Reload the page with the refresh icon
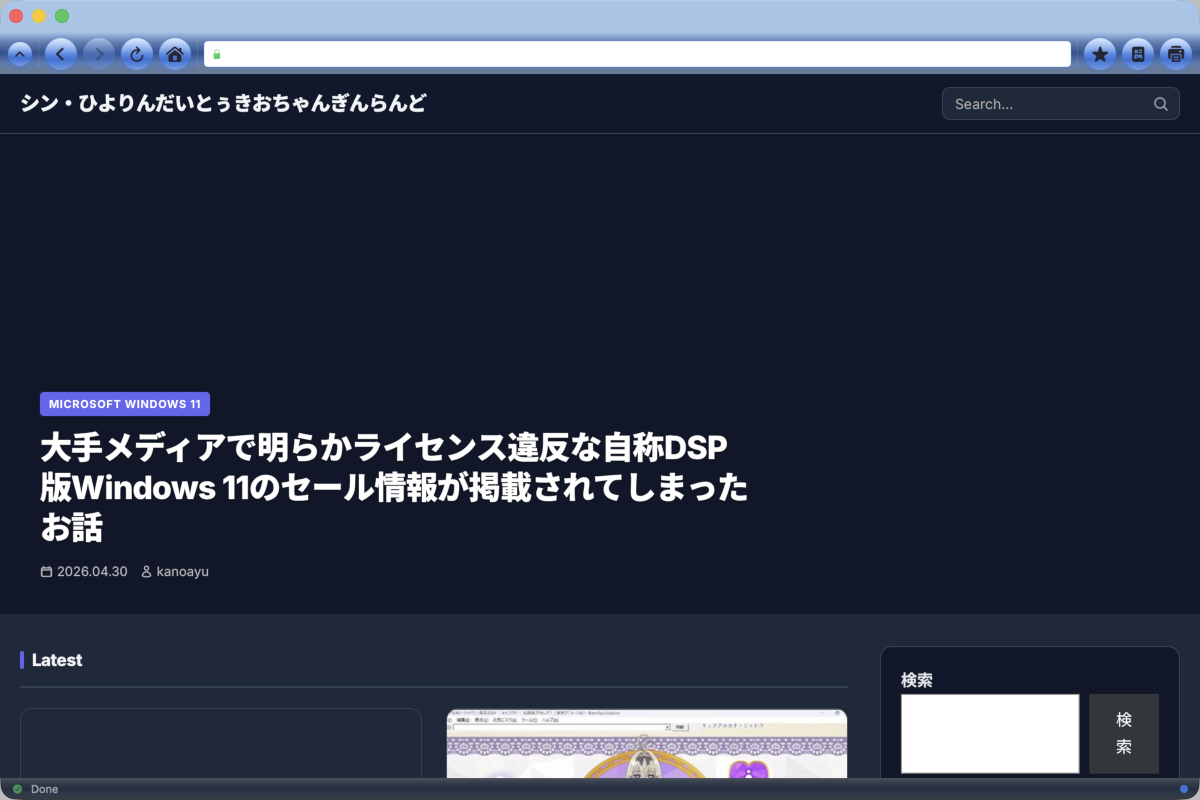 pyautogui.click(x=136, y=54)
